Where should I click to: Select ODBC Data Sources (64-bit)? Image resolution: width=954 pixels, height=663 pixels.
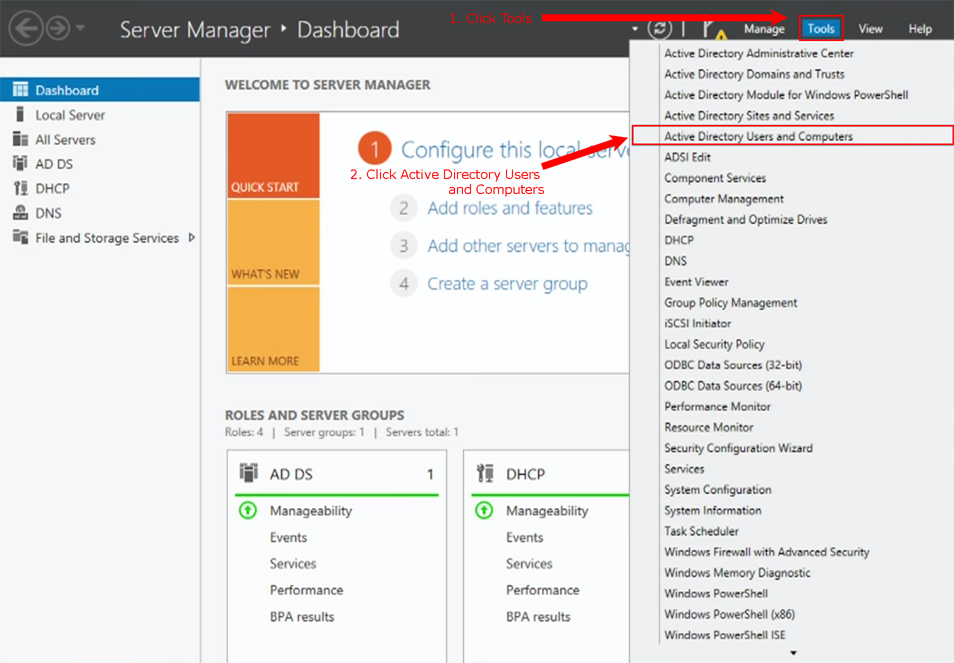click(x=733, y=386)
